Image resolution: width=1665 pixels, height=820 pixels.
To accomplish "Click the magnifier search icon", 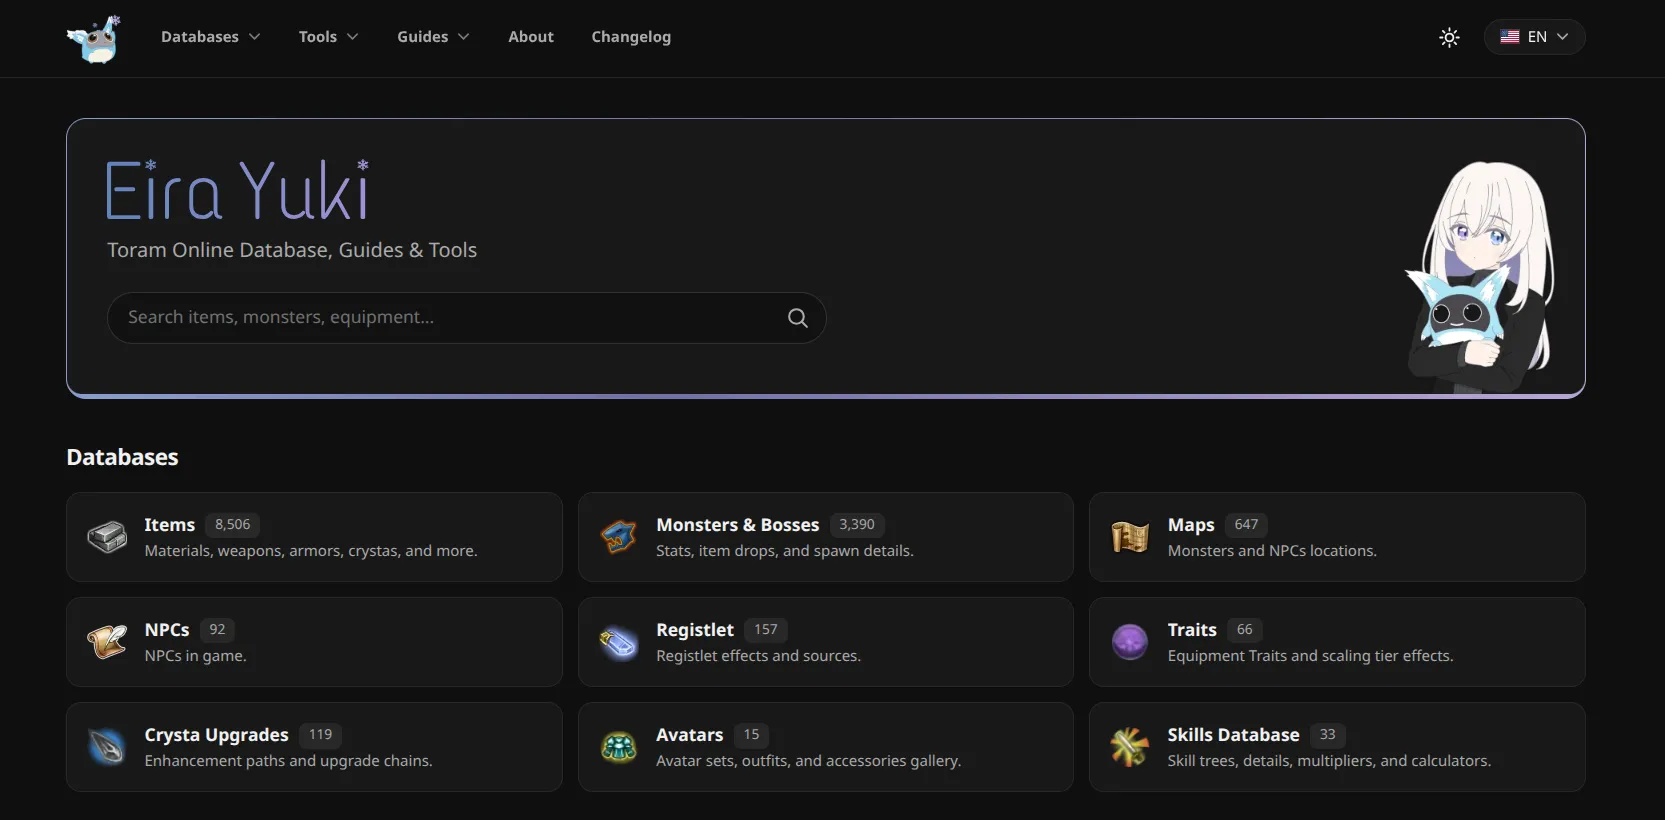I will click(797, 318).
